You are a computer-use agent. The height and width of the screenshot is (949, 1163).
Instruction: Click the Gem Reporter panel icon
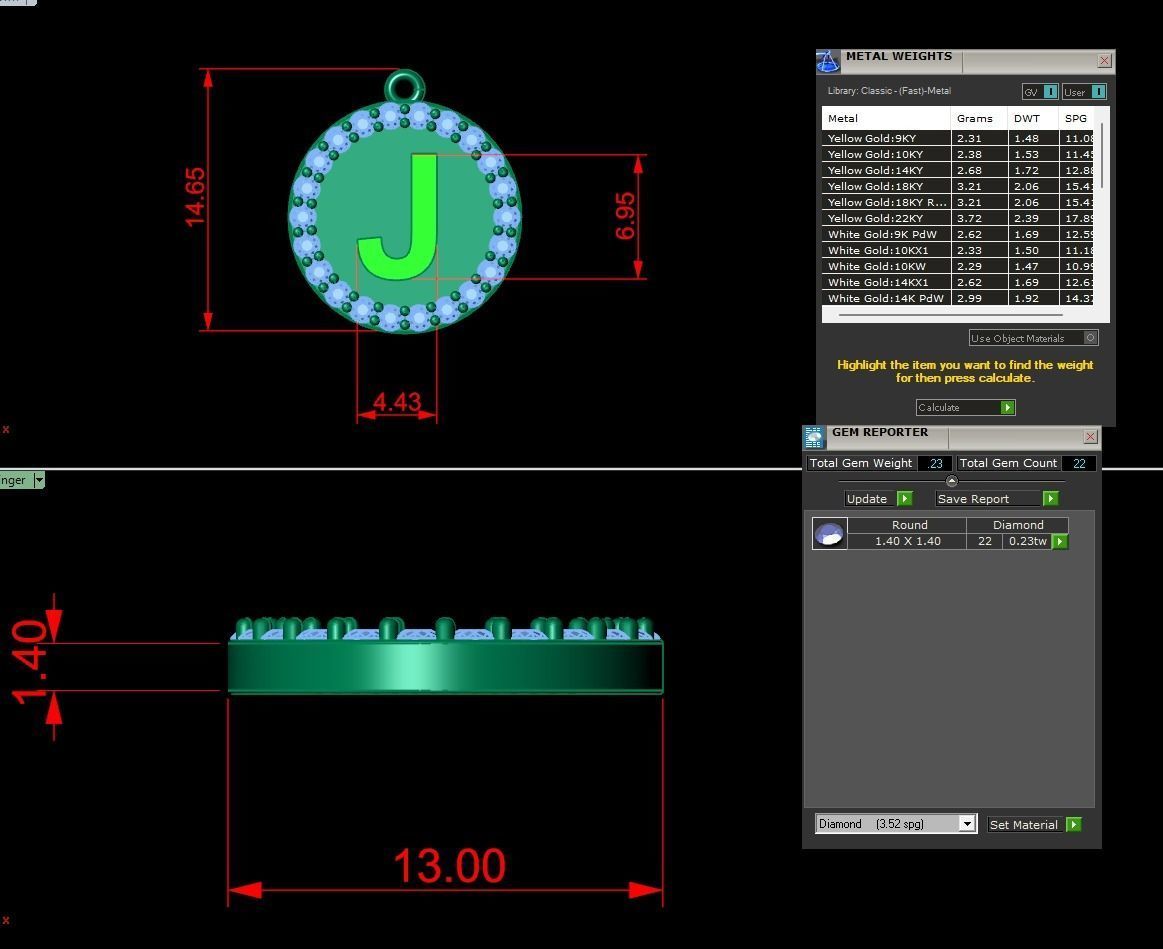click(814, 437)
